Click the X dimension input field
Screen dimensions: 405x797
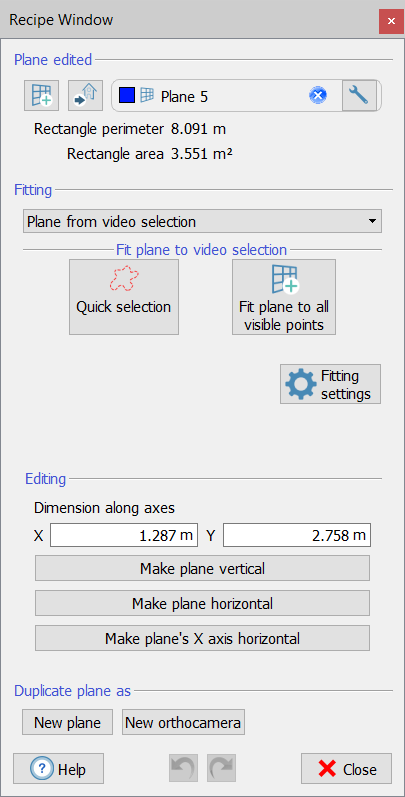(x=124, y=536)
